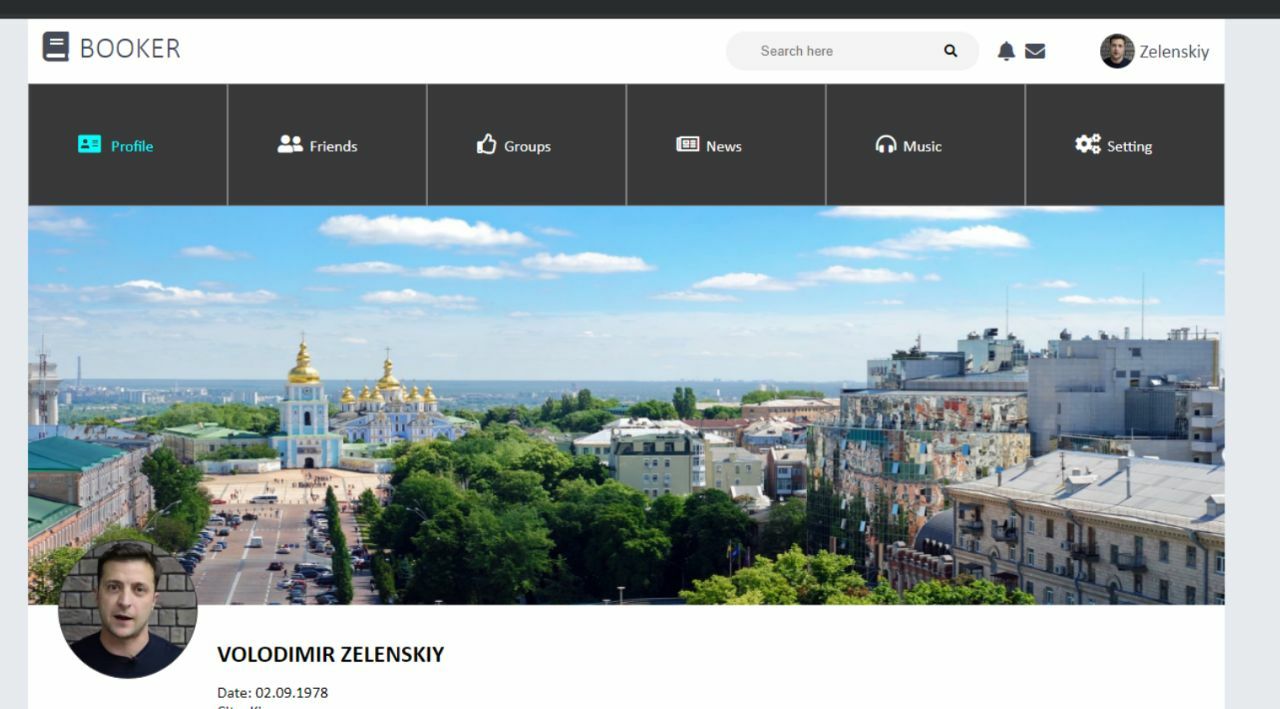Click the Zelenskiy username in header

(1174, 52)
